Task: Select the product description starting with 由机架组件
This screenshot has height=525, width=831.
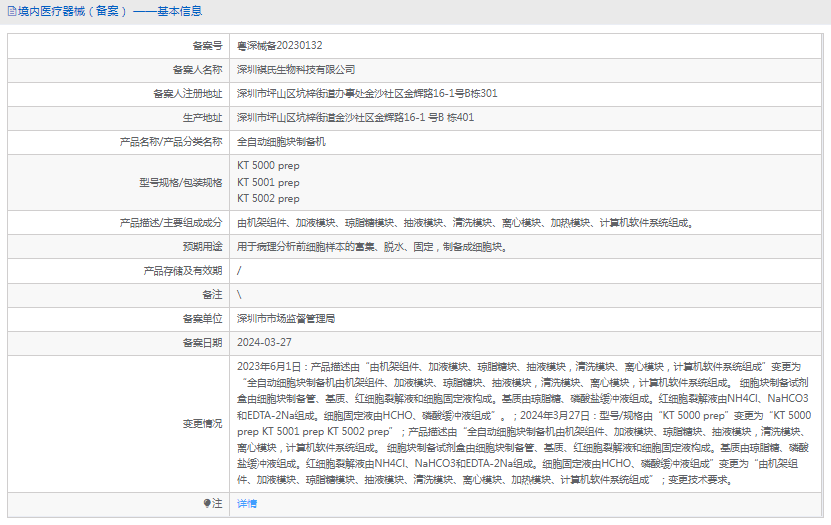Action: click(x=465, y=223)
